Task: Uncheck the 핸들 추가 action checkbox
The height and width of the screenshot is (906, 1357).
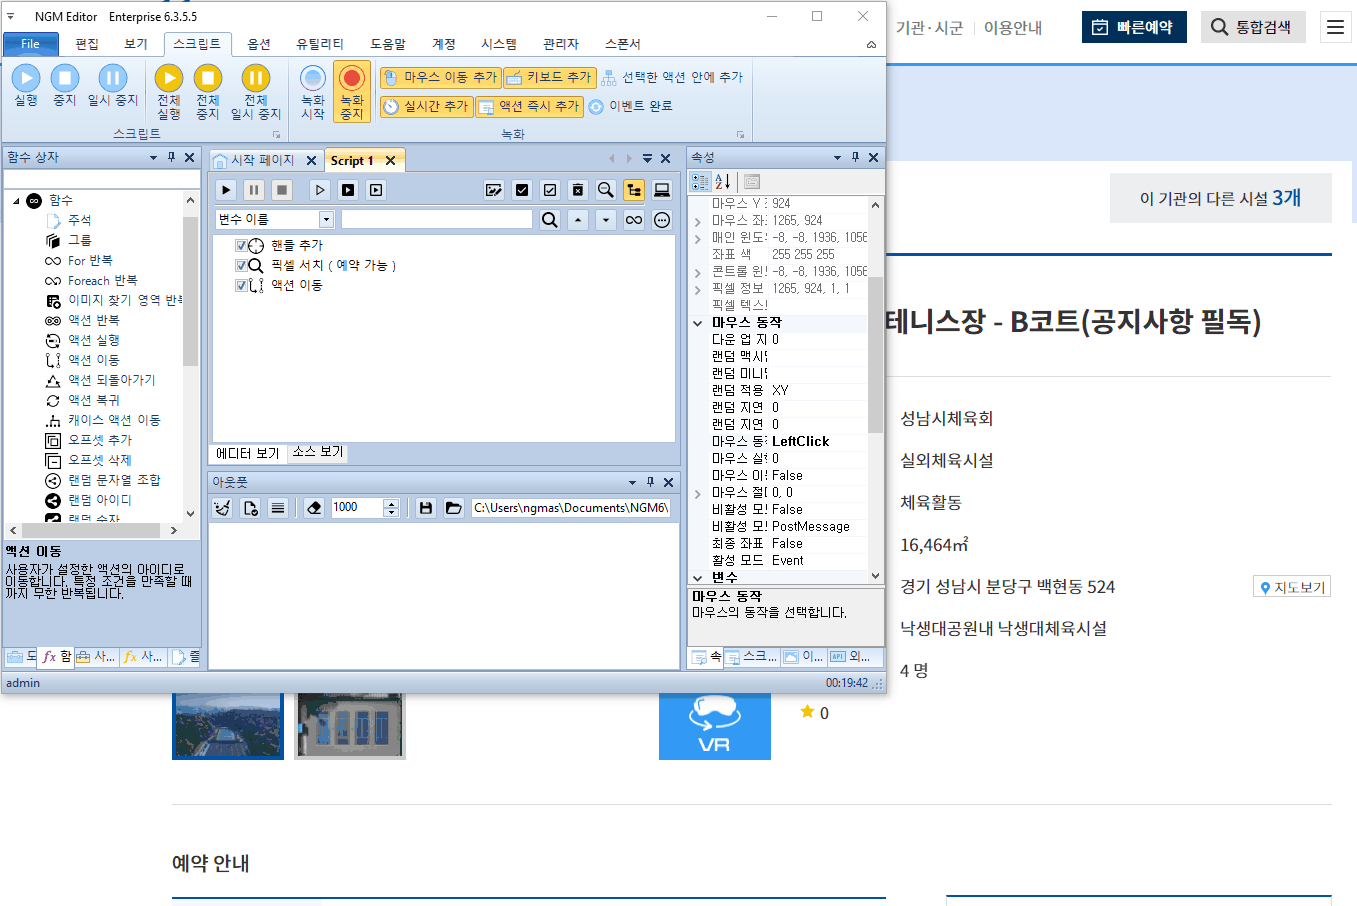Action: 241,245
